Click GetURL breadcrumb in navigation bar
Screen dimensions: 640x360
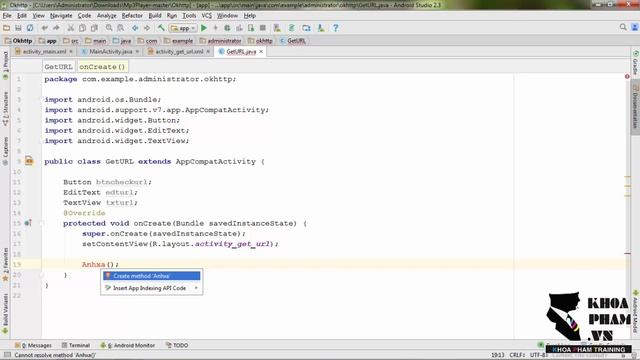[x=293, y=41]
